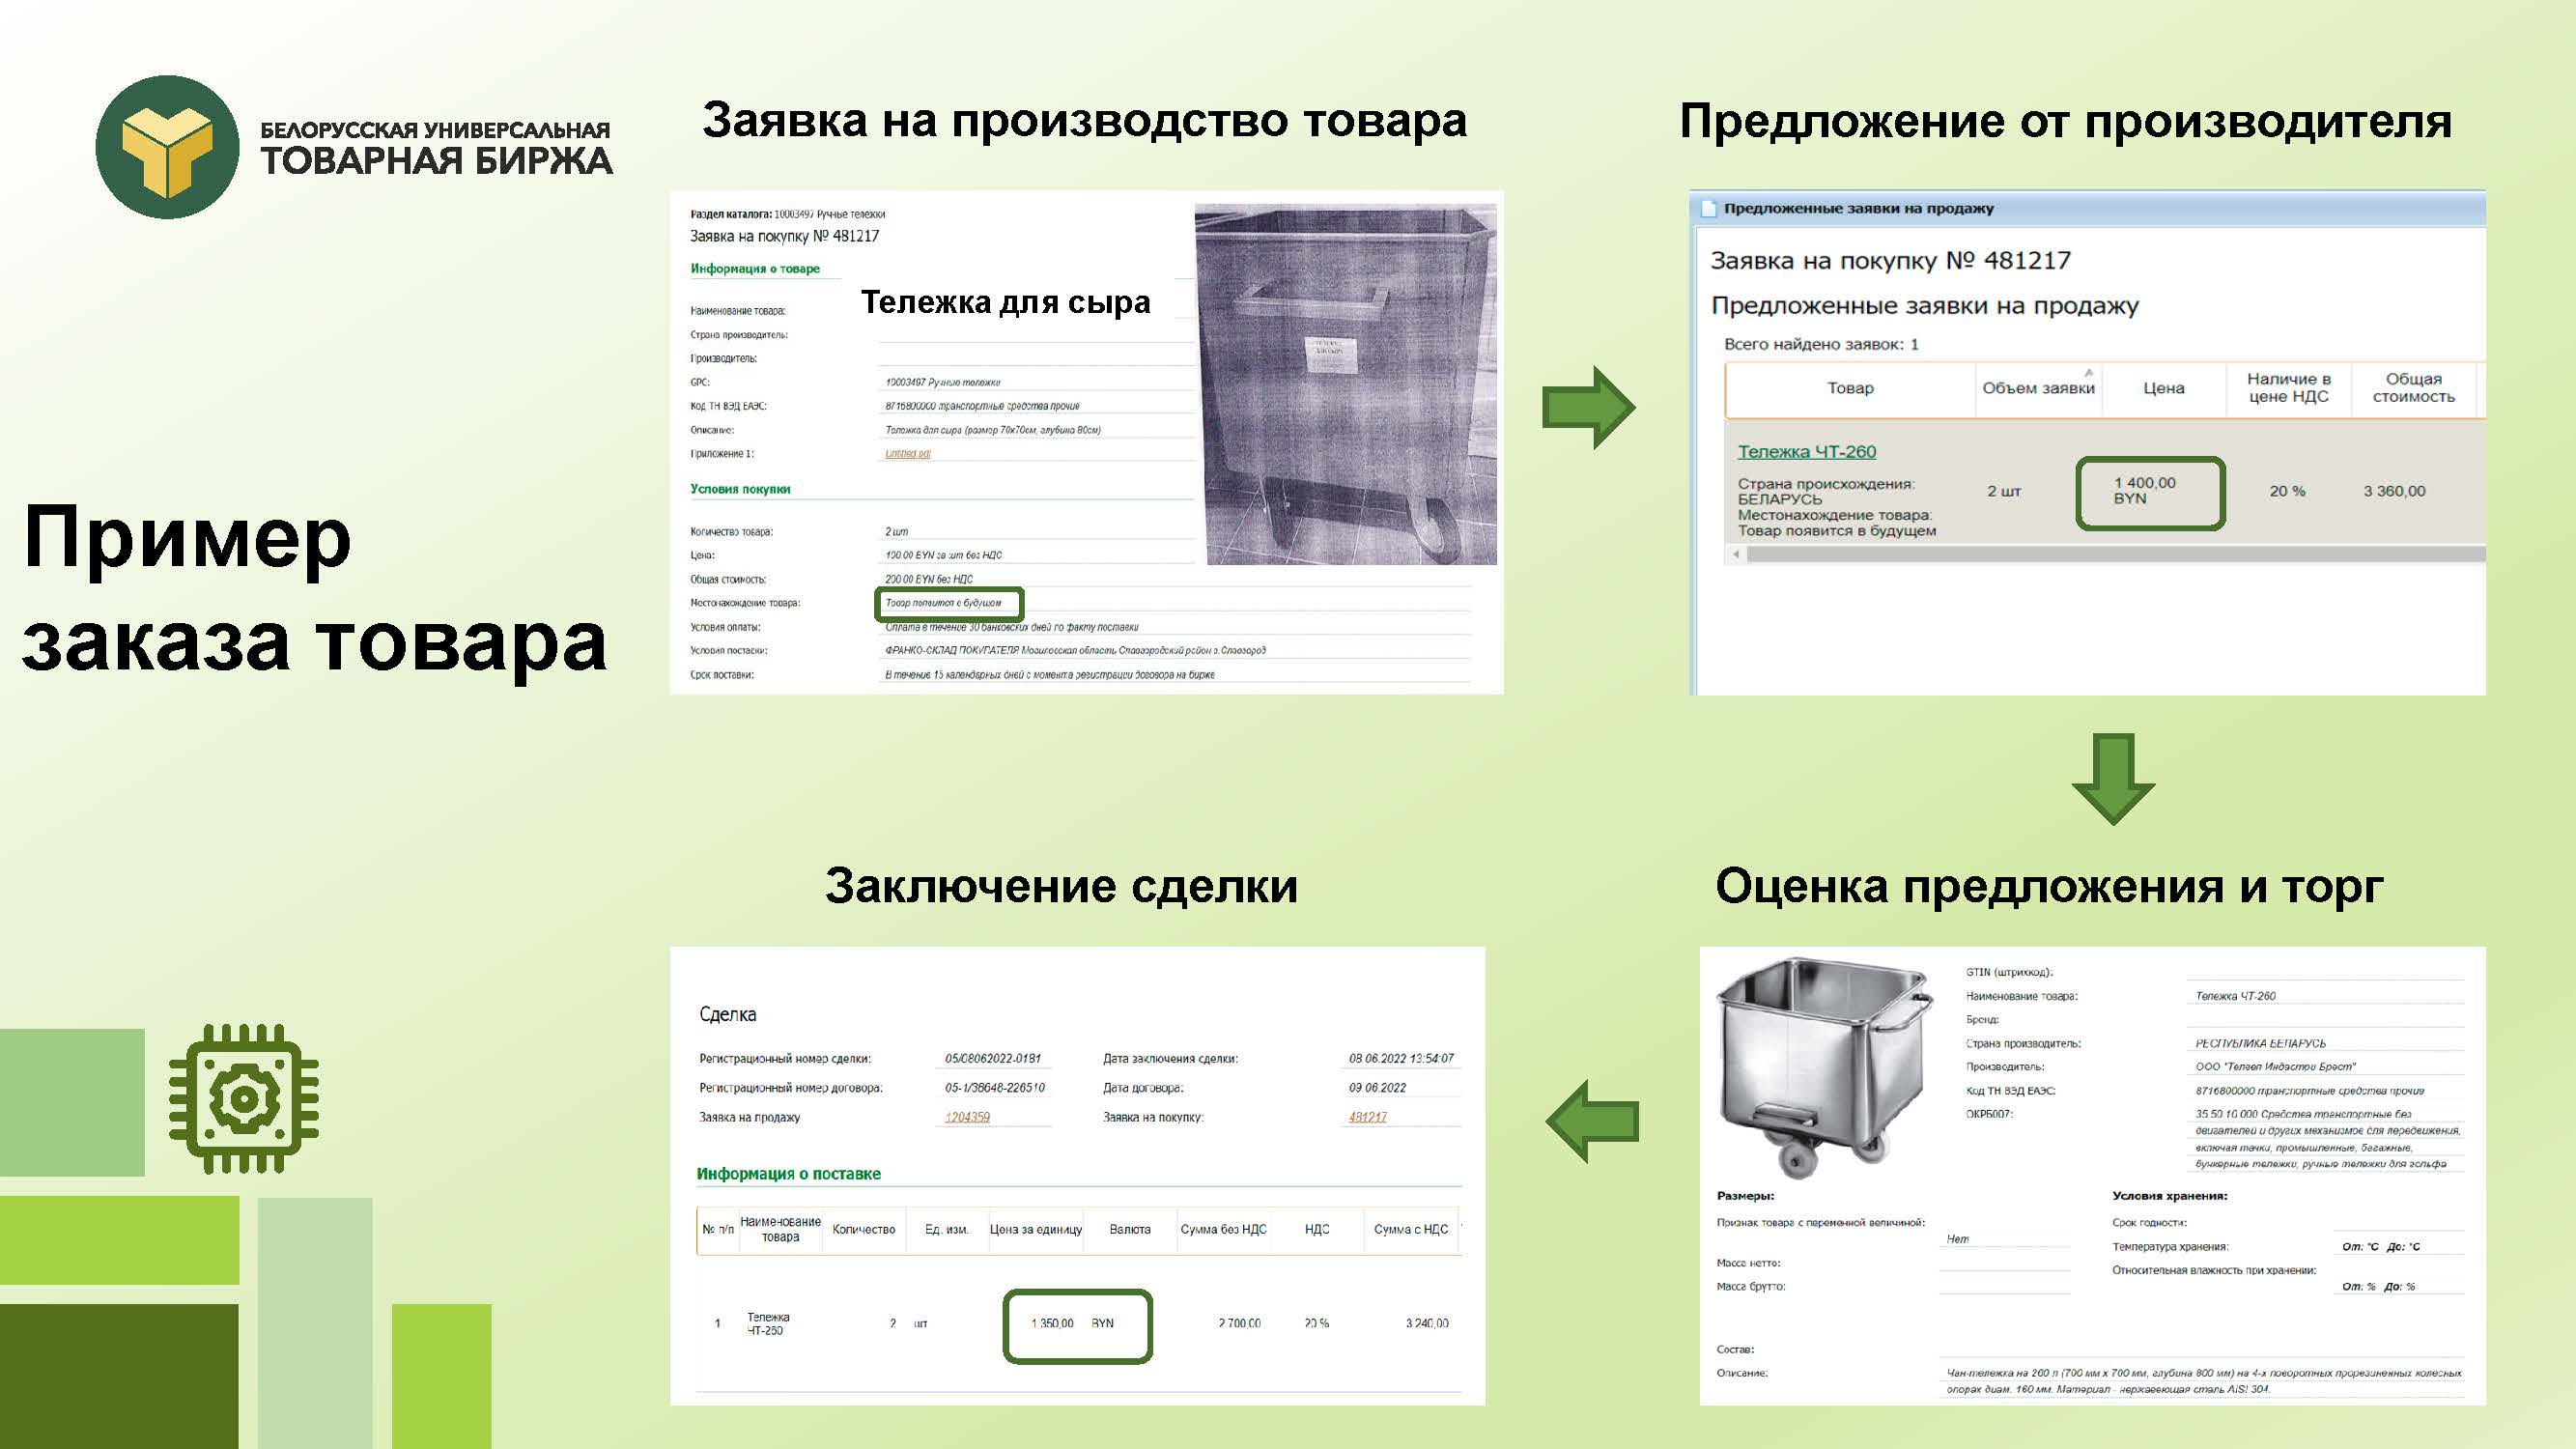Image resolution: width=2576 pixels, height=1449 pixels.
Task: Click horizontal scrollbar left arrow in offers table
Action: click(x=1736, y=554)
